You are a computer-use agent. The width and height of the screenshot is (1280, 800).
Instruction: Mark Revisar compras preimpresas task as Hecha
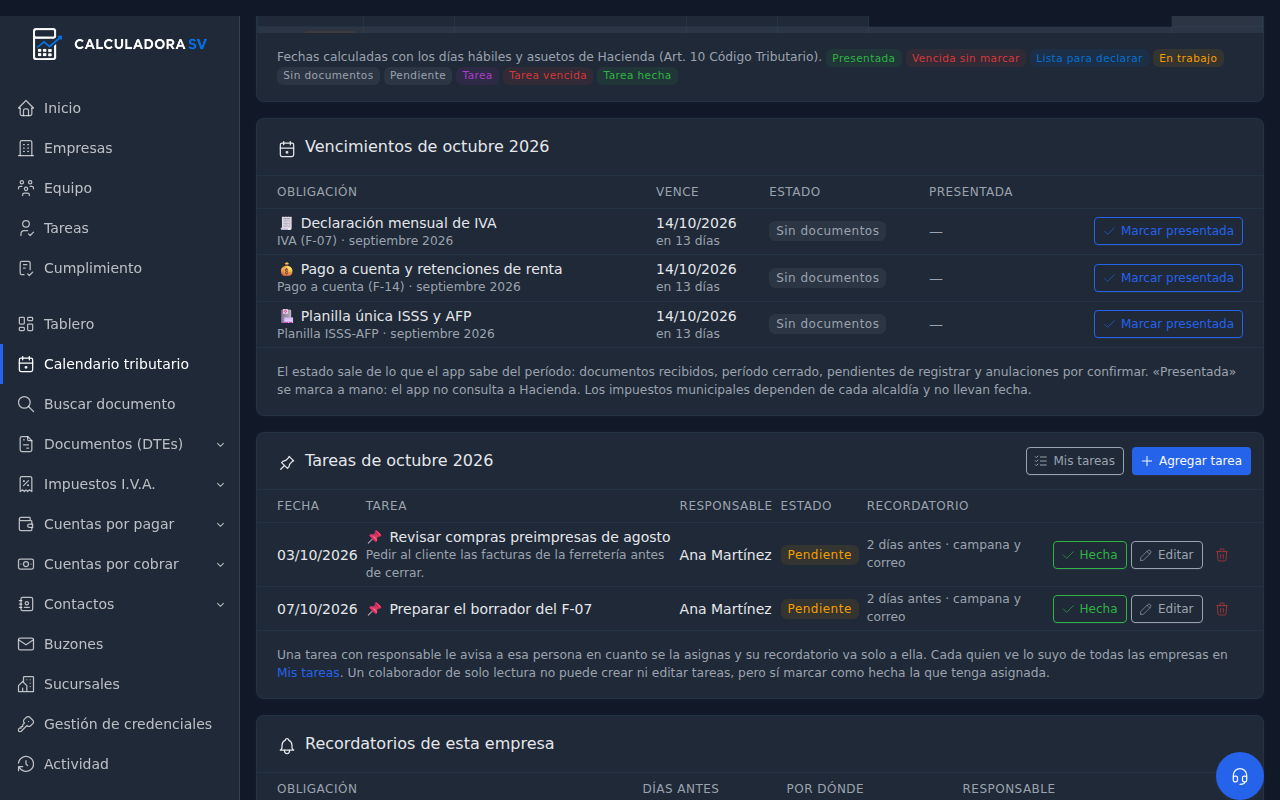[1090, 555]
